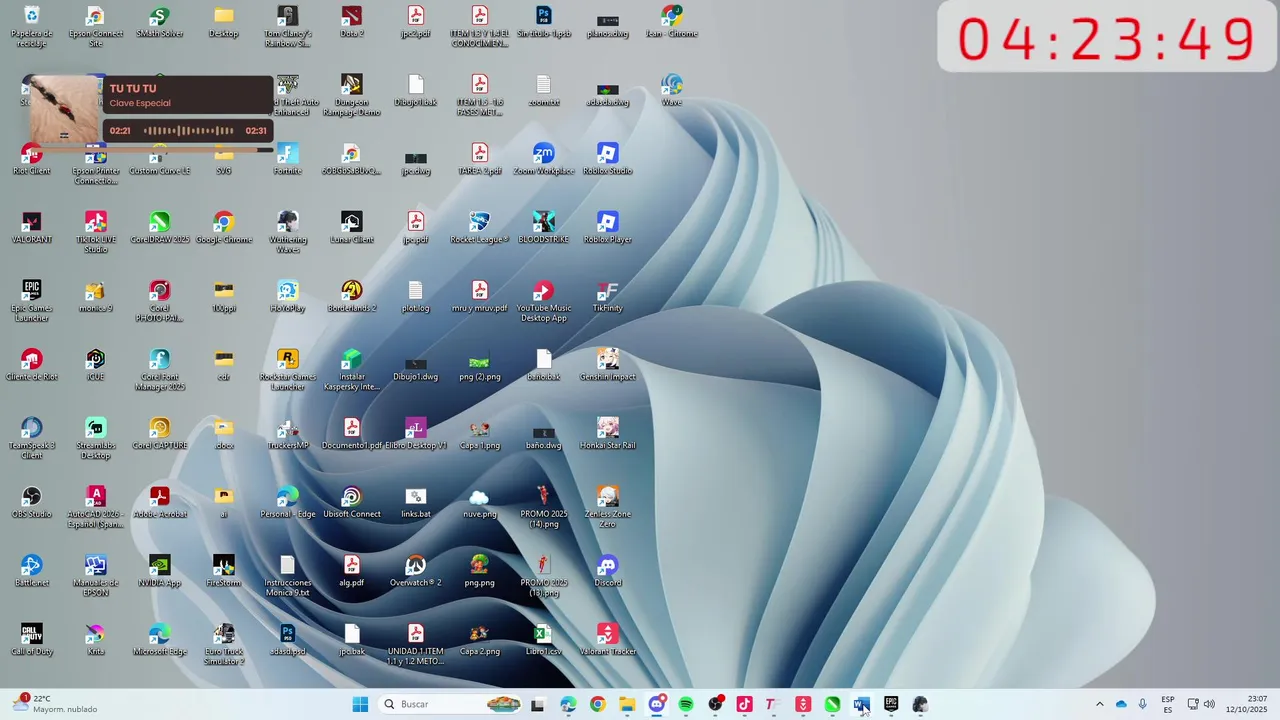Open Tom Clancy's Rainbow Six shortcut
The width and height of the screenshot is (1280, 720).
(288, 26)
